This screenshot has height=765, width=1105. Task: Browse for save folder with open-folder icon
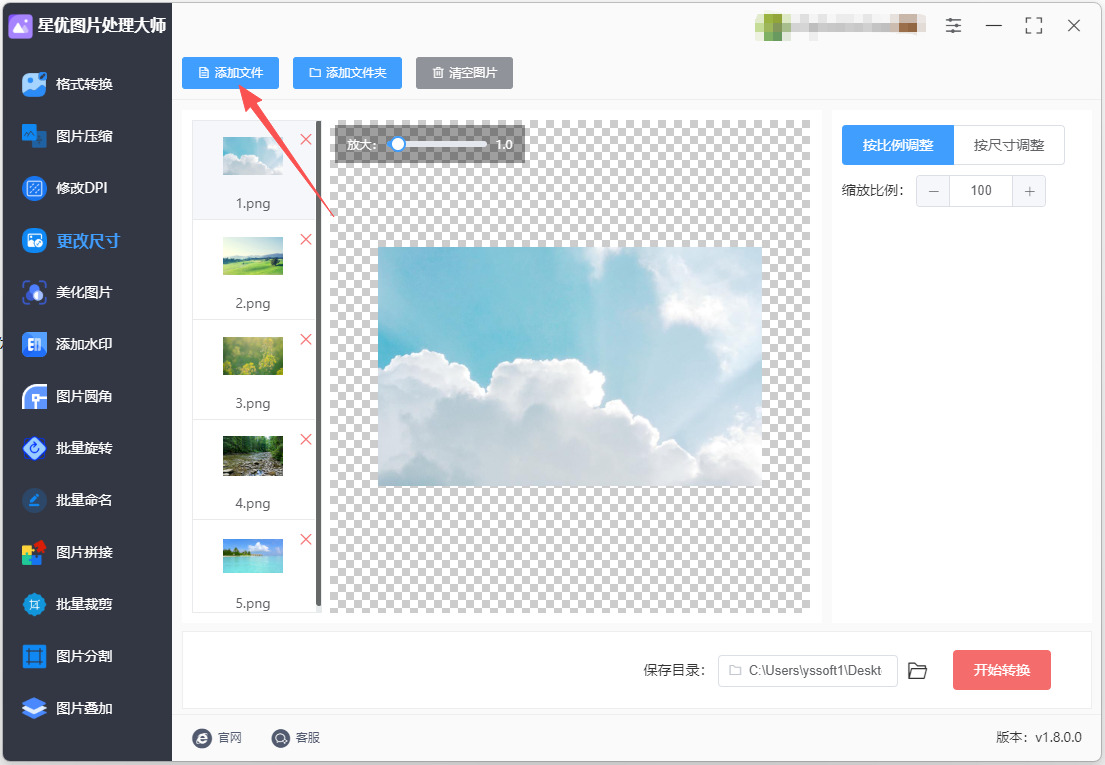pyautogui.click(x=917, y=671)
